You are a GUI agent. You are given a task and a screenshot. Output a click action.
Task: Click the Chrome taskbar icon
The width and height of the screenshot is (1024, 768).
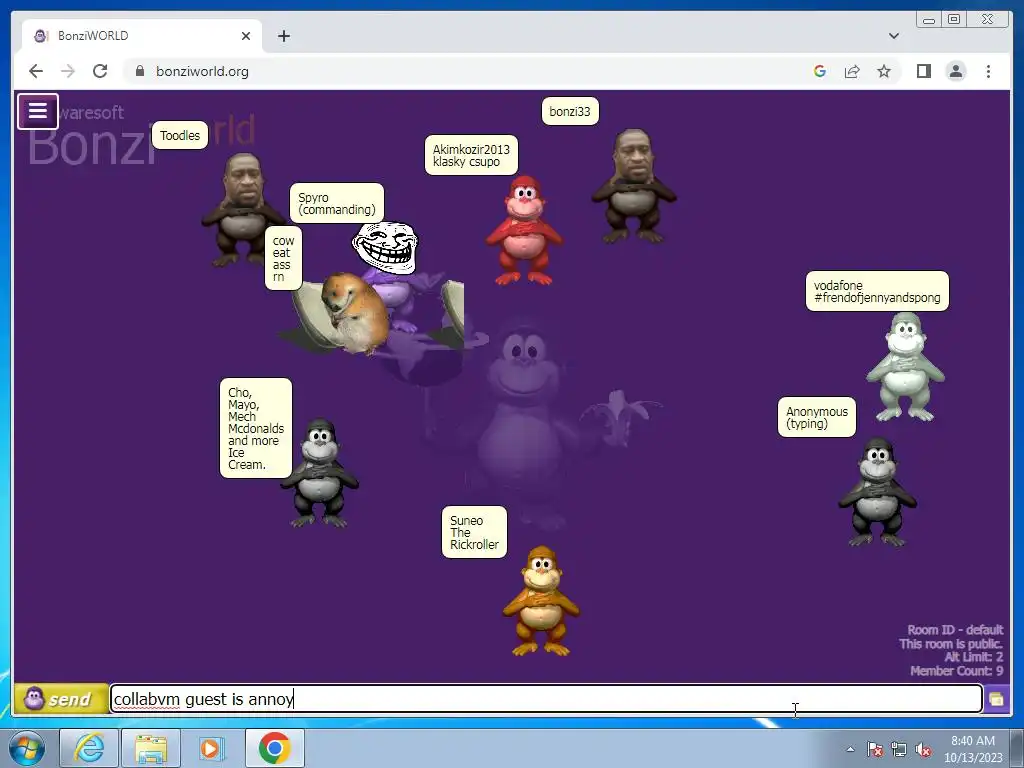point(275,748)
